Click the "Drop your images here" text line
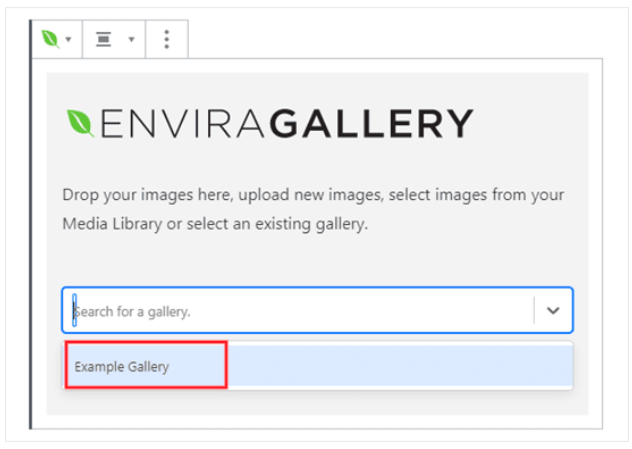632x449 pixels. pyautogui.click(x=313, y=195)
